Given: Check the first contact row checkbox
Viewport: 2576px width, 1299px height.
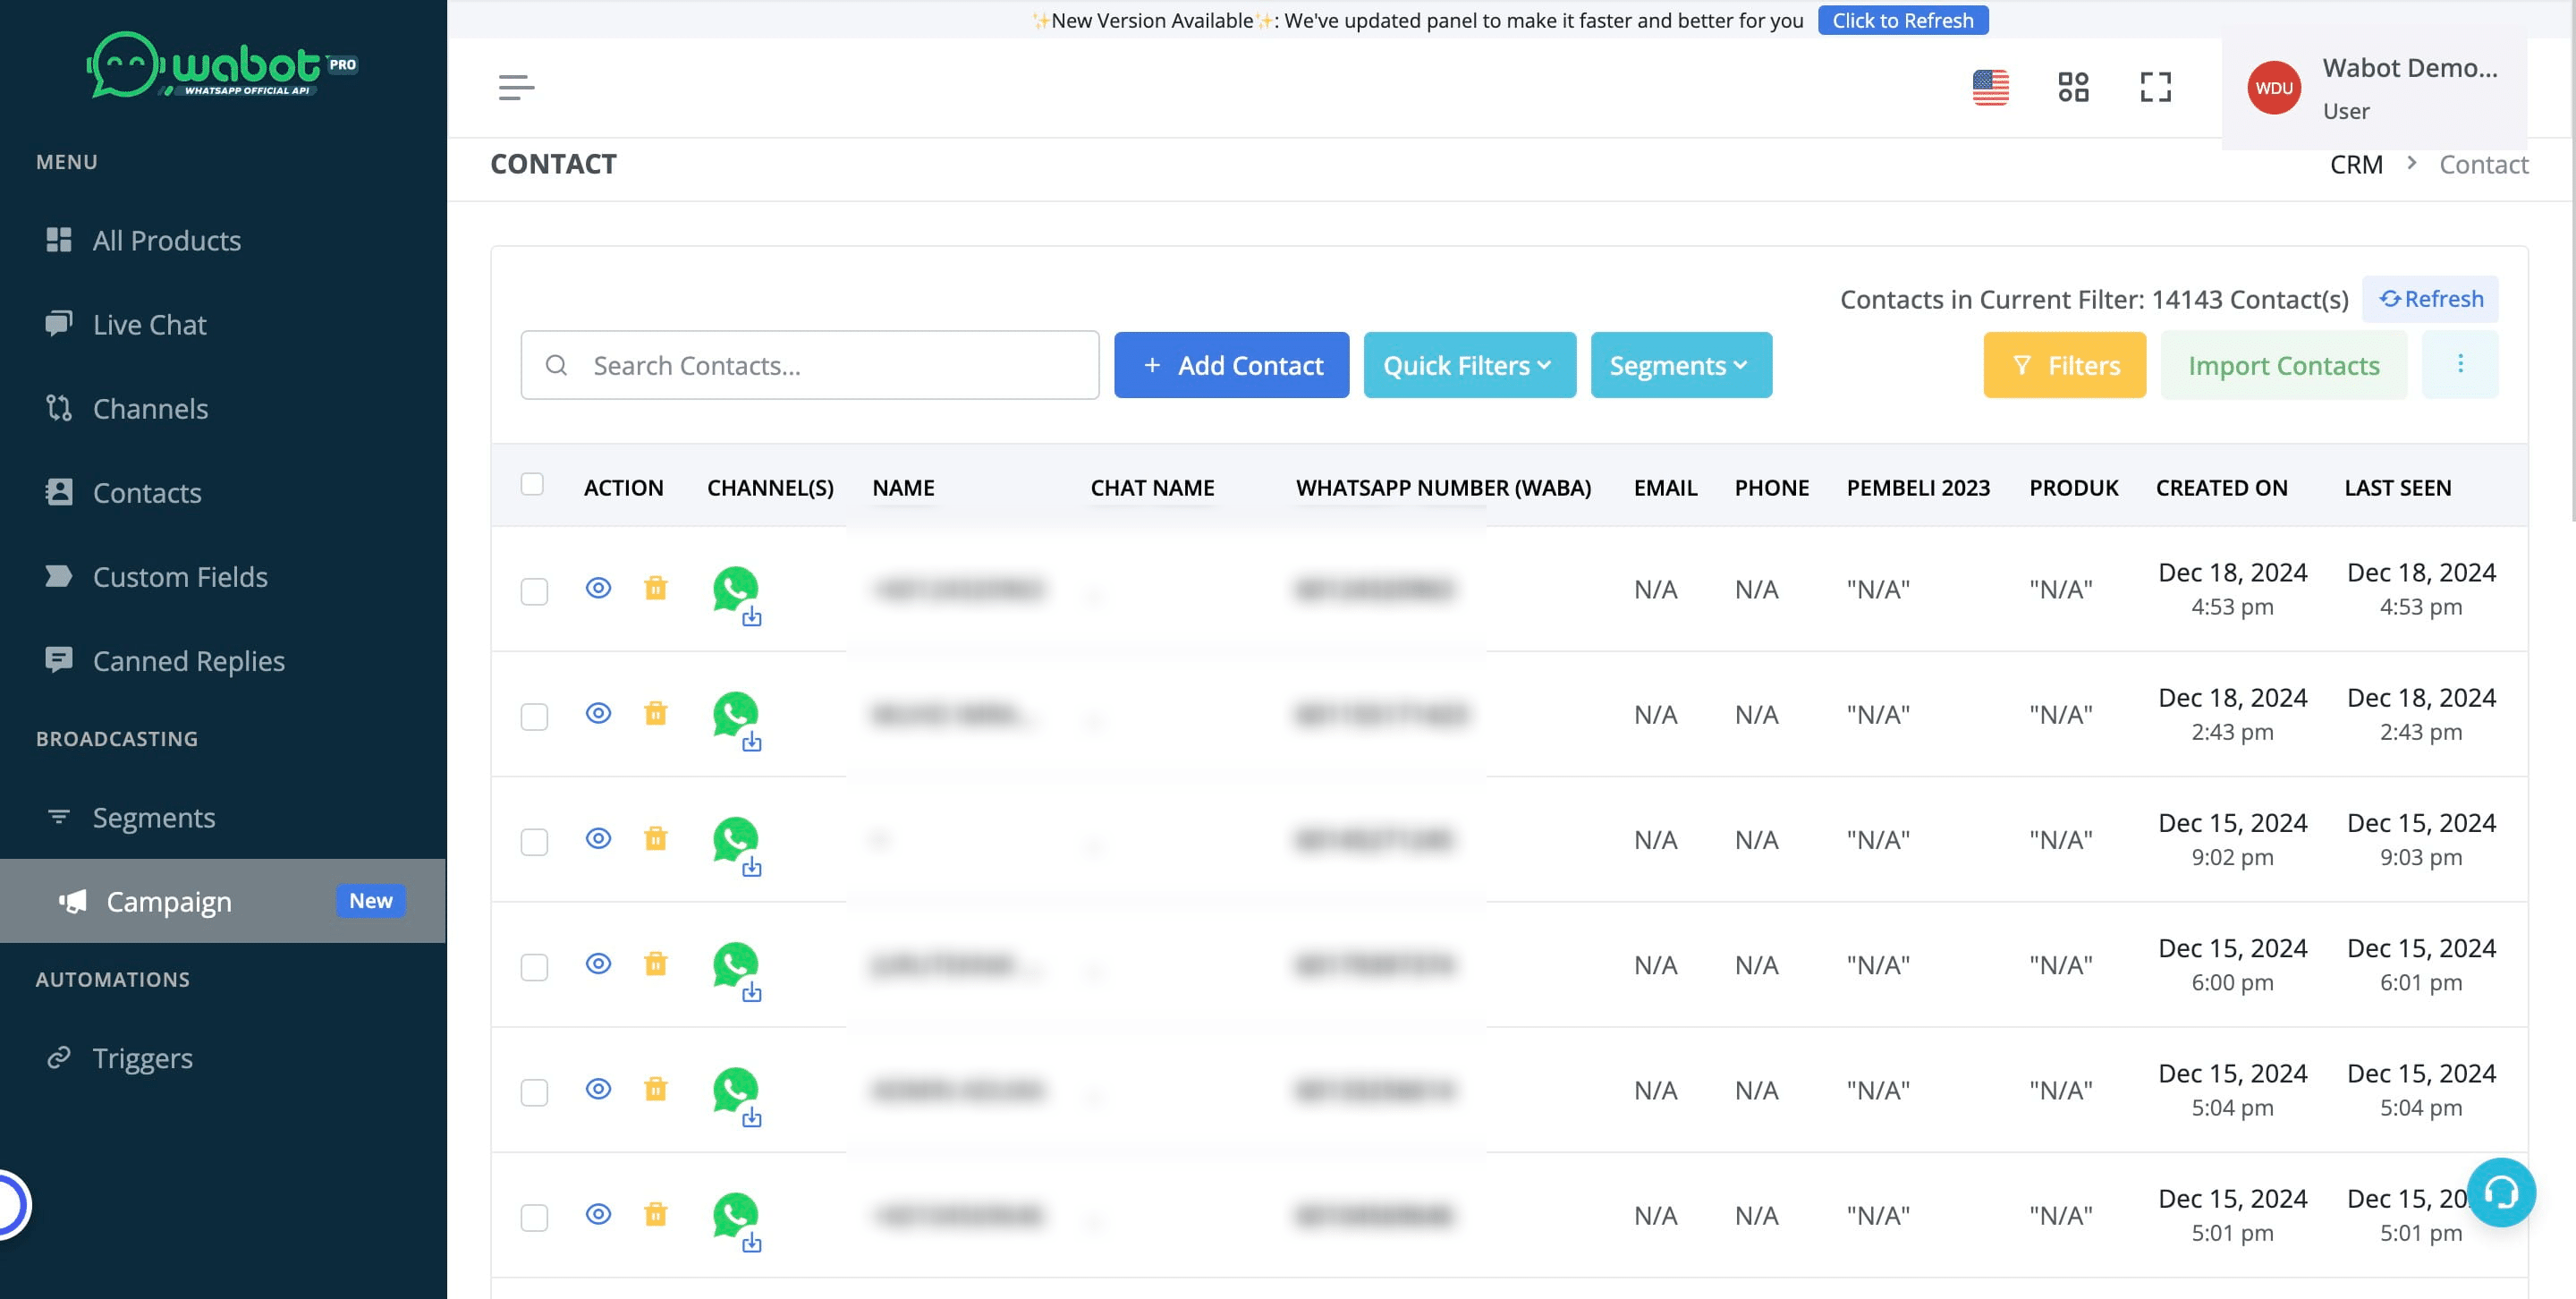Looking at the screenshot, I should (x=534, y=591).
